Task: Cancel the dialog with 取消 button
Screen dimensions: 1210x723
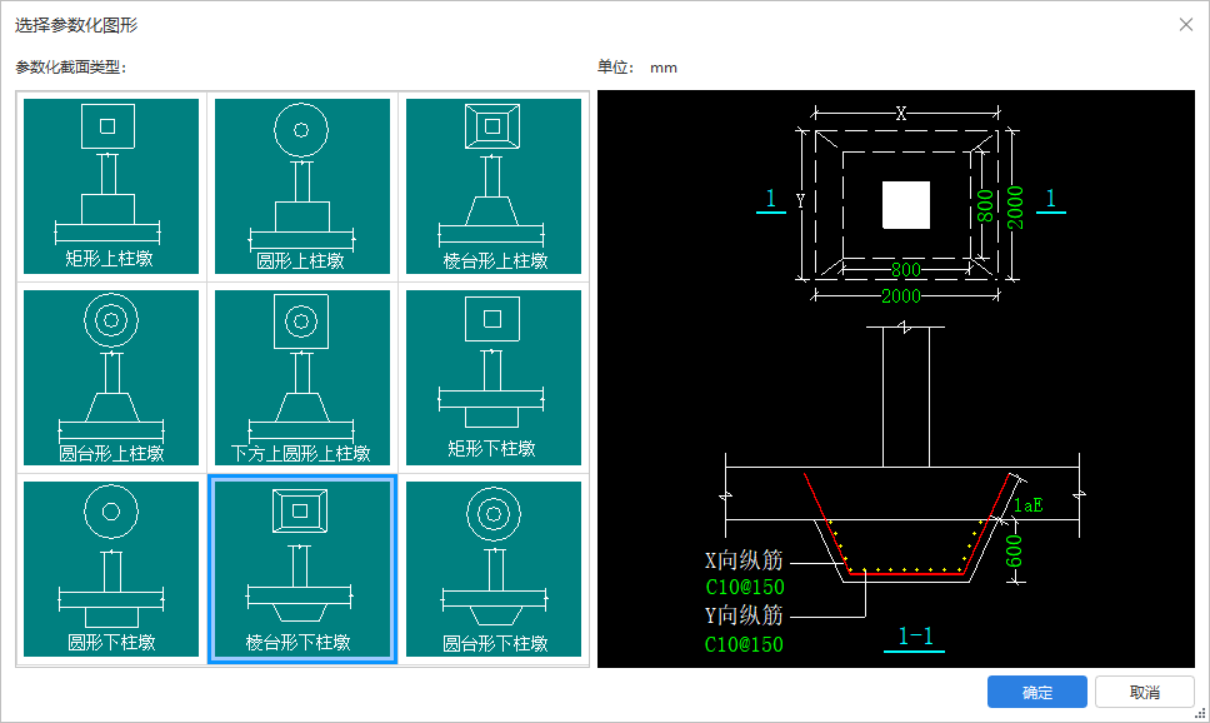Action: pyautogui.click(x=1145, y=692)
